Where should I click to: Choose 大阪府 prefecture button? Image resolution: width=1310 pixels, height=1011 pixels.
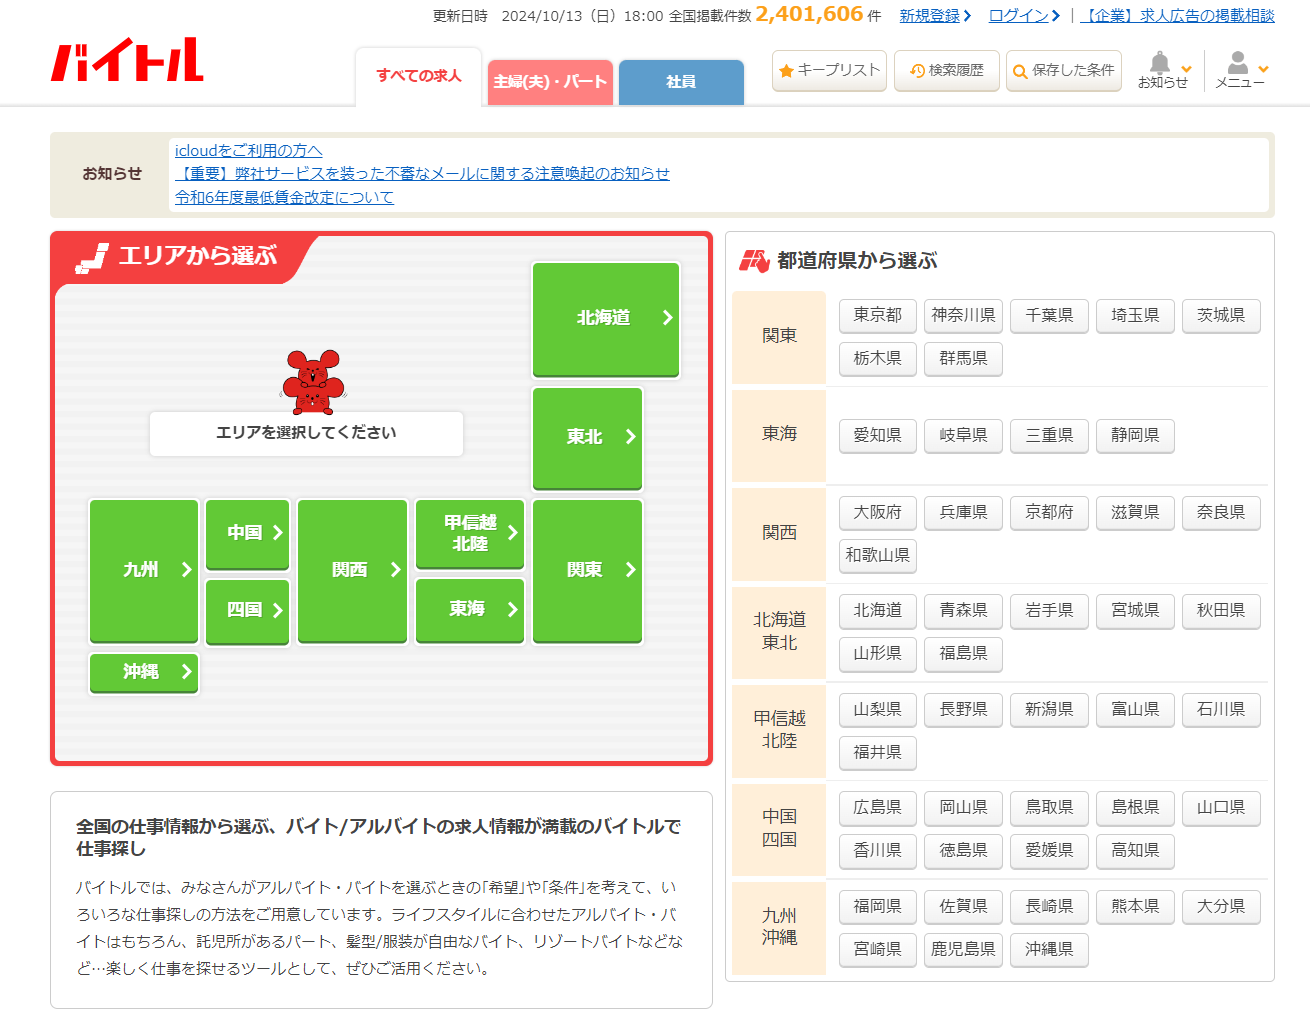[x=877, y=512]
